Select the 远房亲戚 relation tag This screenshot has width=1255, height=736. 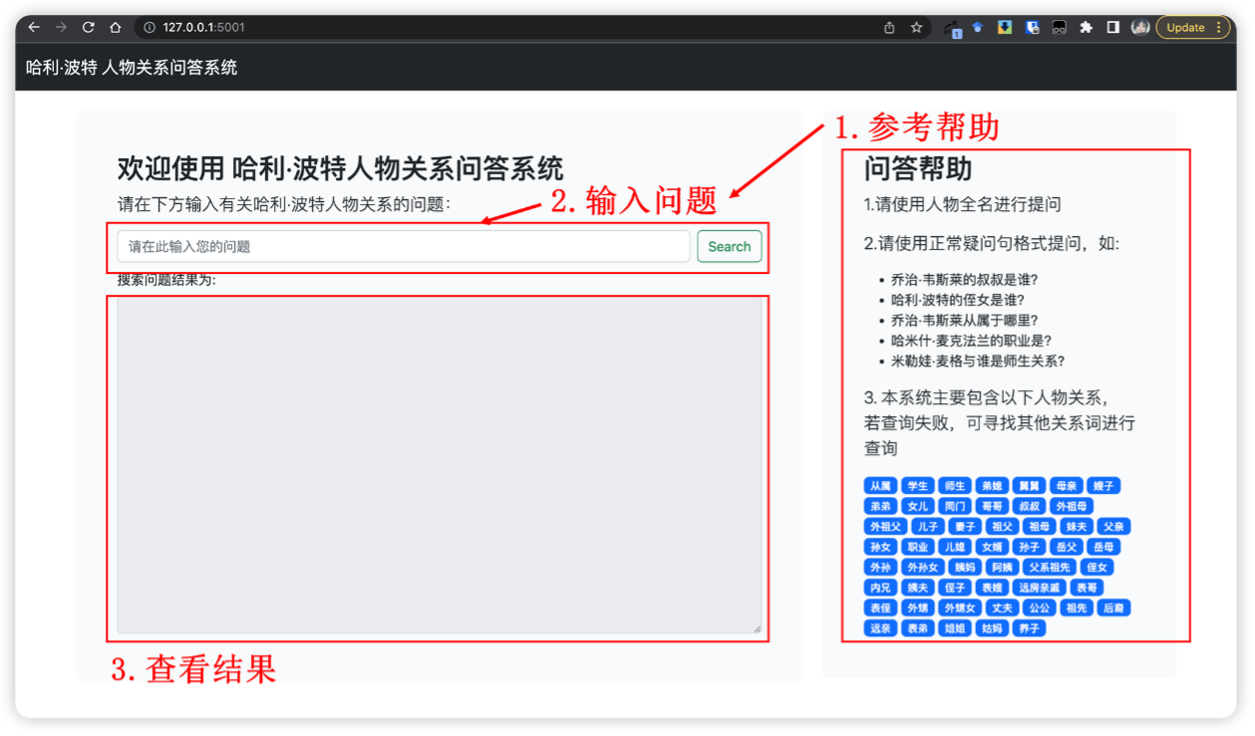1039,587
